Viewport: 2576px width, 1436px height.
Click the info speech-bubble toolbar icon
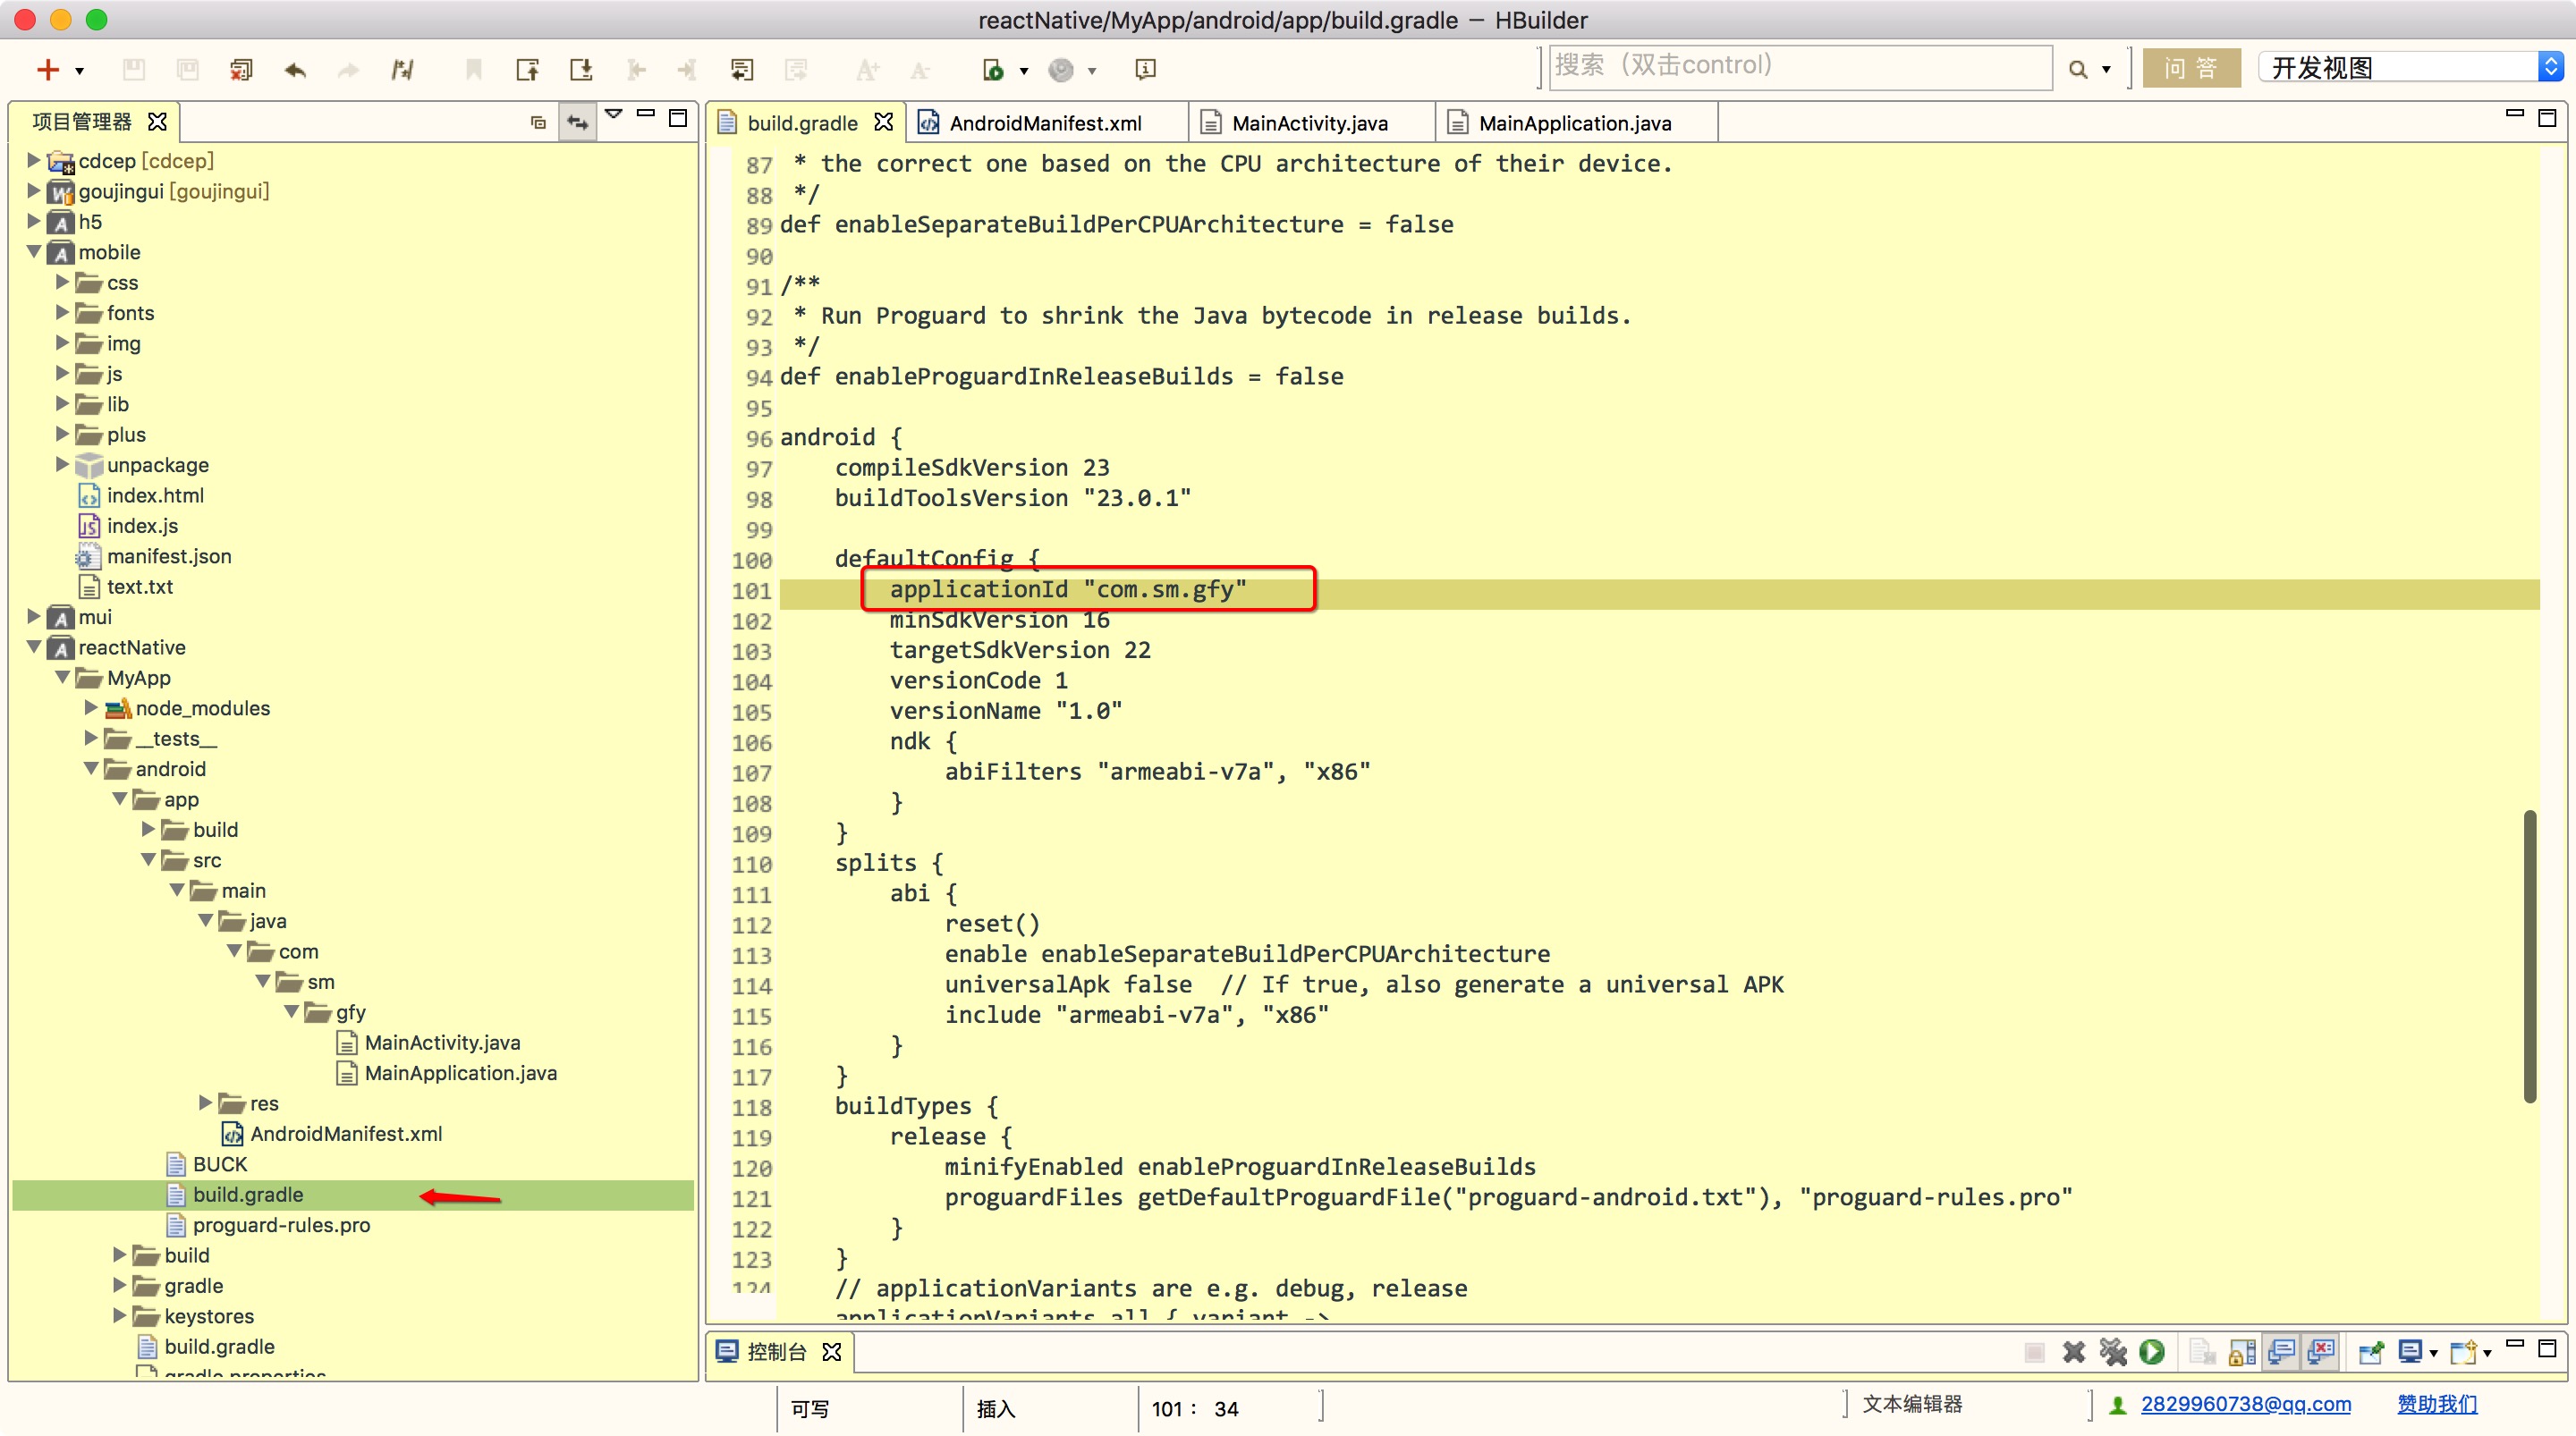pyautogui.click(x=1146, y=69)
